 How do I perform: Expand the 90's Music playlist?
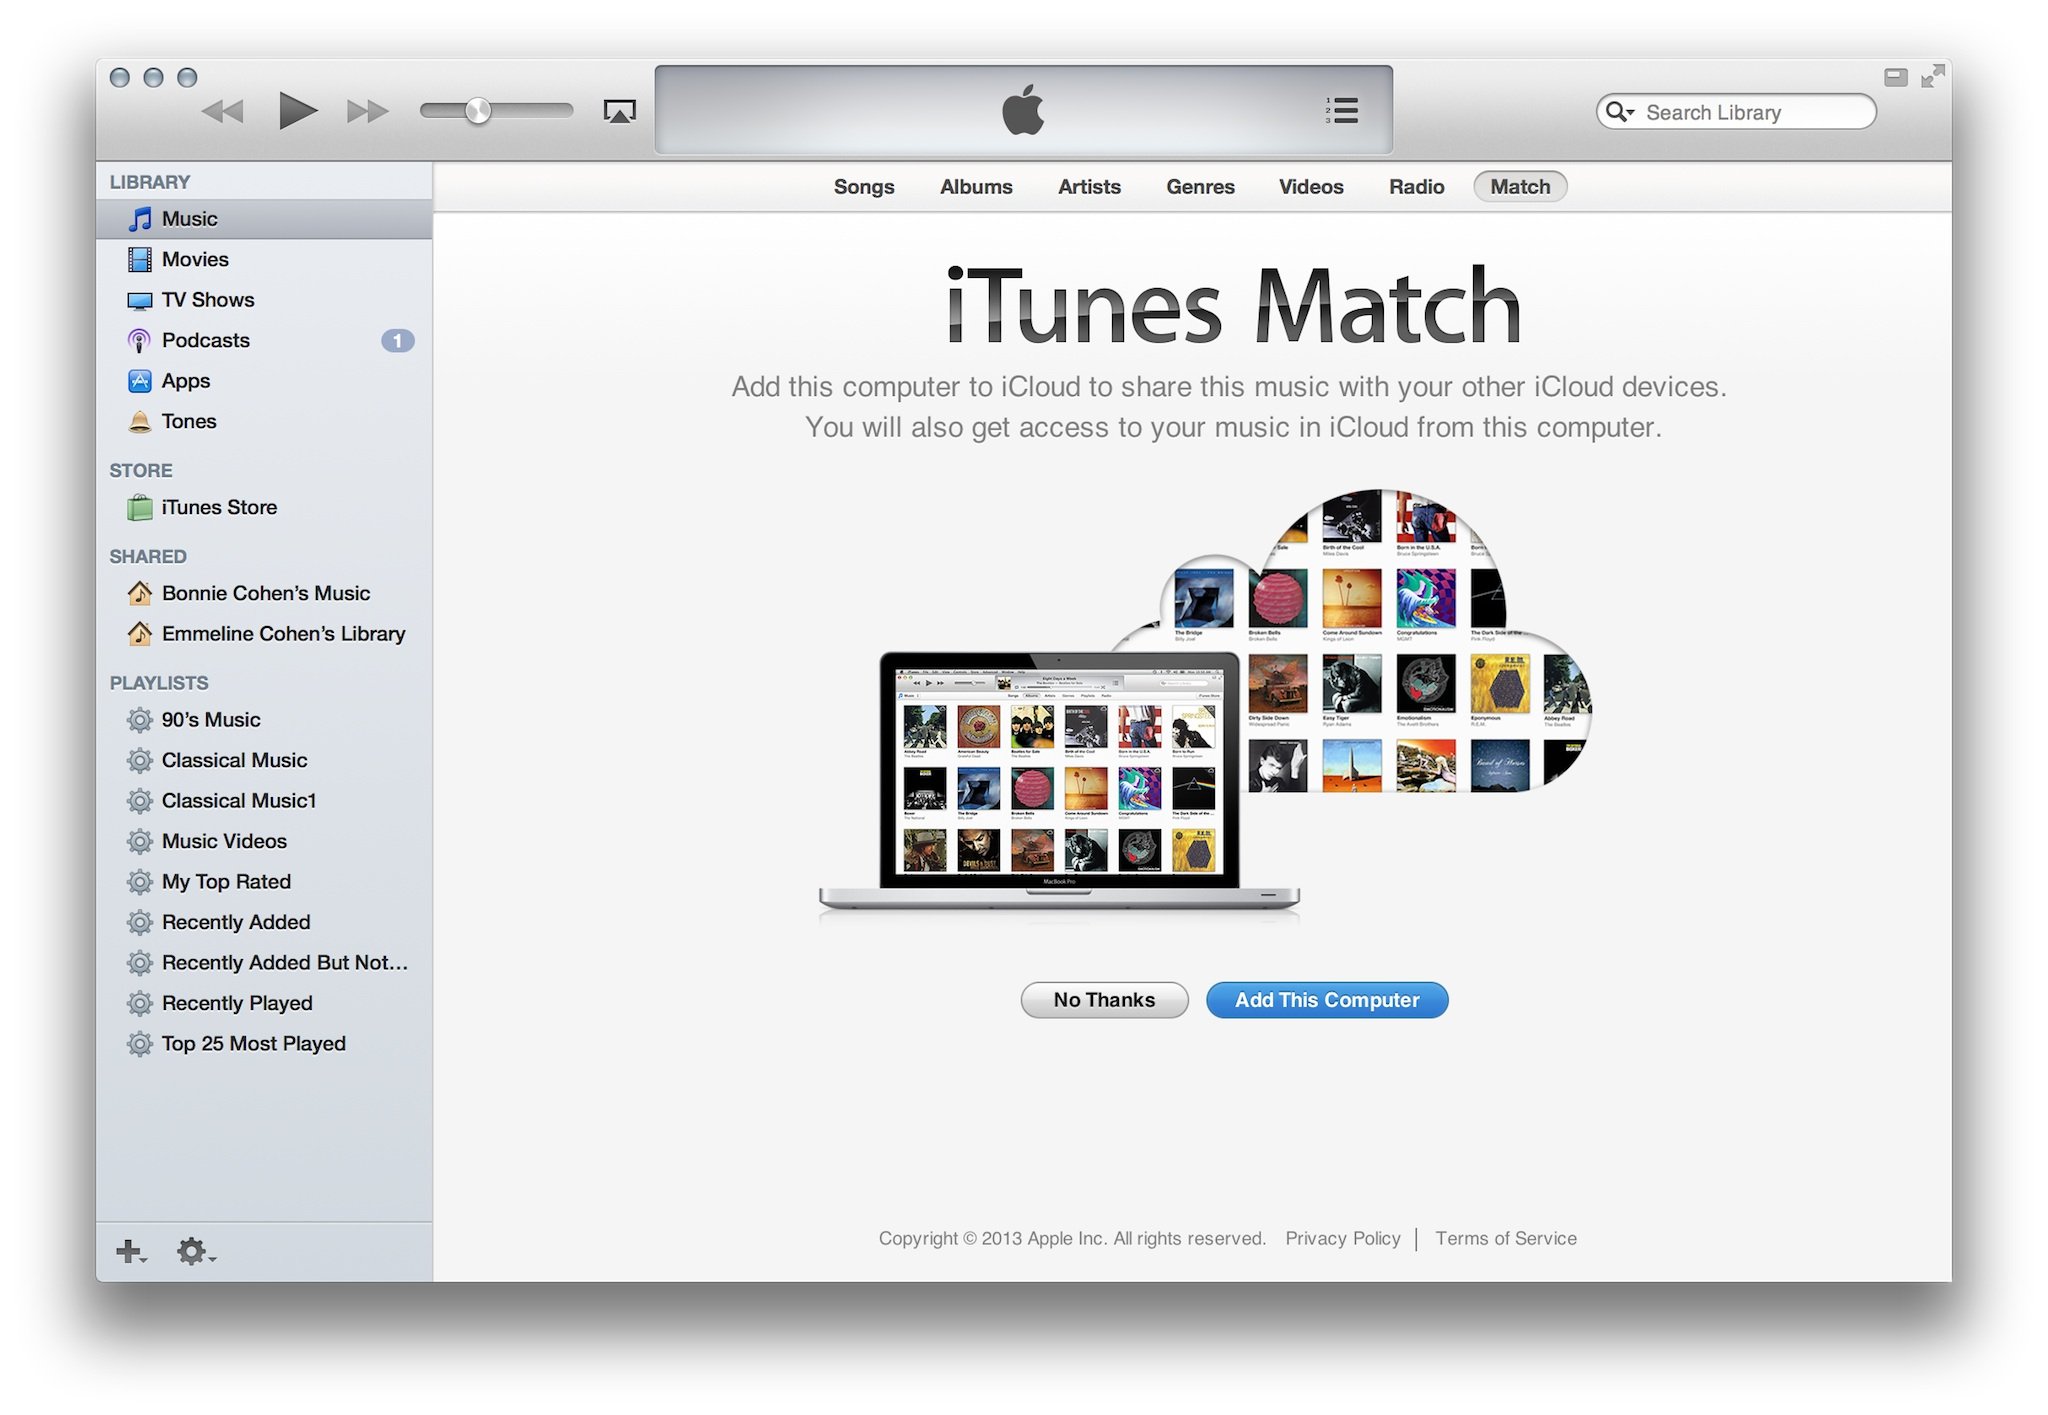tap(212, 721)
